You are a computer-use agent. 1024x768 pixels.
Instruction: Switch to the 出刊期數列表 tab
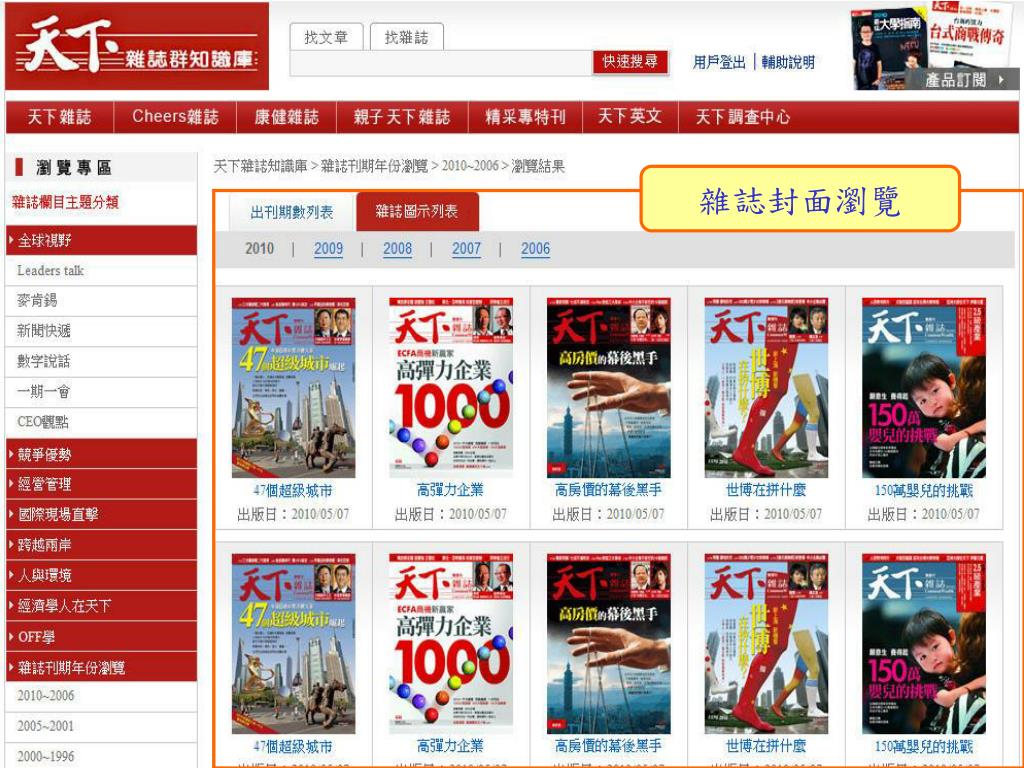point(292,212)
